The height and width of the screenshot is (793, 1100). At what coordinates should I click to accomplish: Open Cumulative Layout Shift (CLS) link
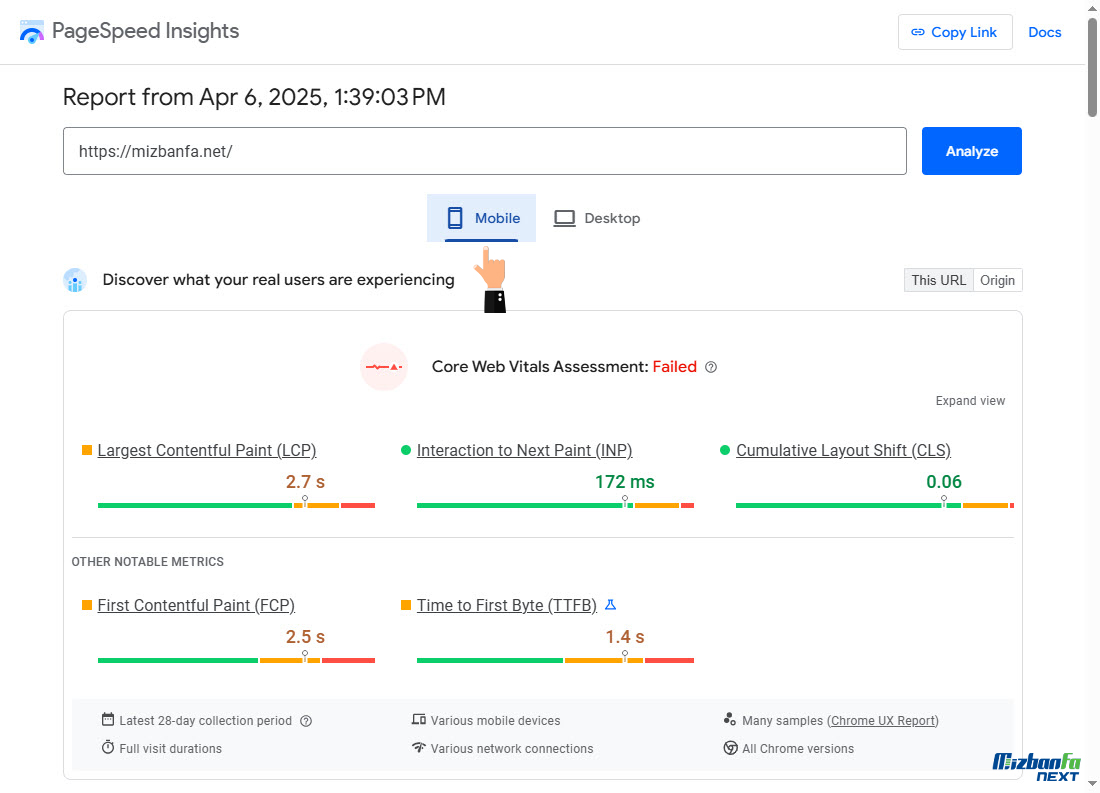843,451
